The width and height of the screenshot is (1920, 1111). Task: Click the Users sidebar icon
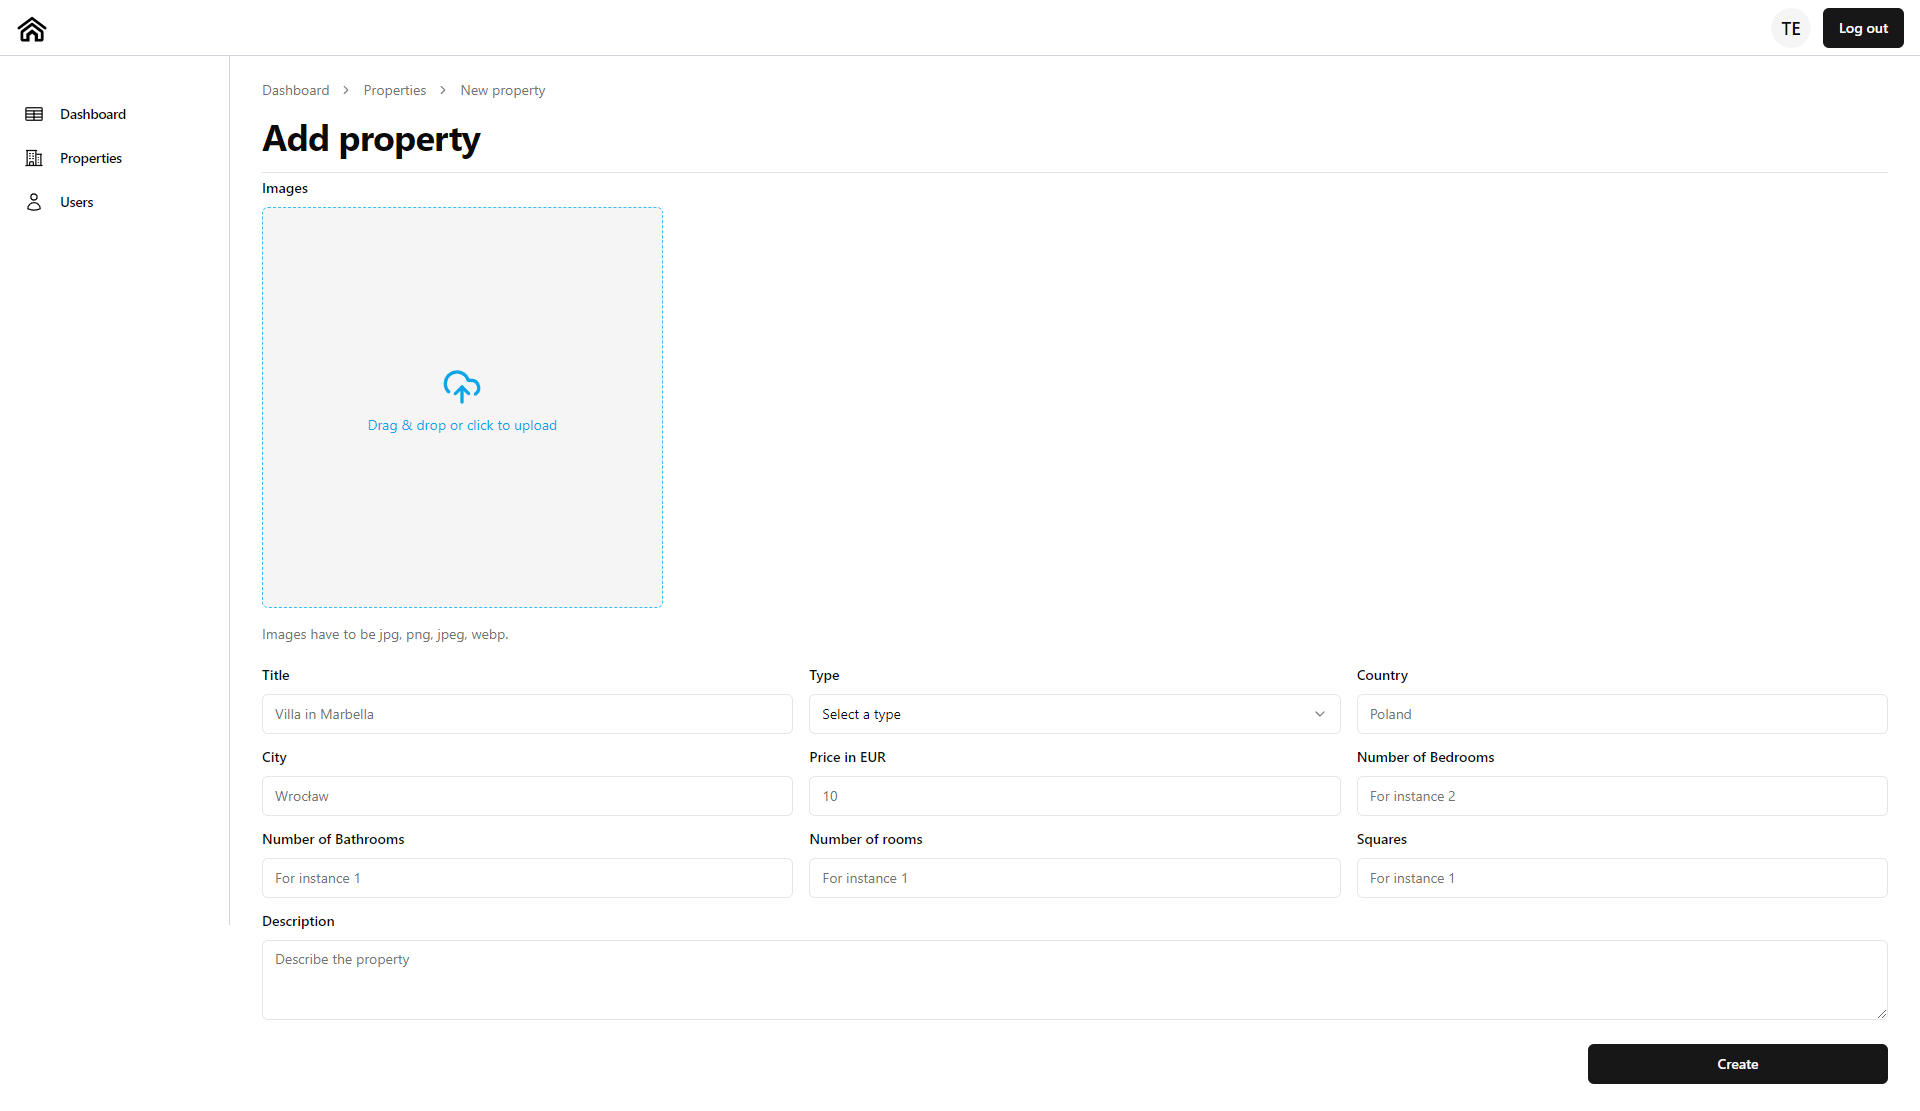33,202
